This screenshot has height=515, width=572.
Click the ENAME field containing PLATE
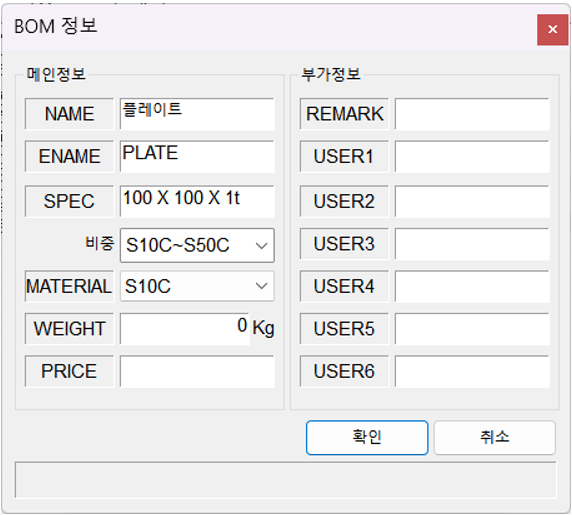pyautogui.click(x=197, y=156)
